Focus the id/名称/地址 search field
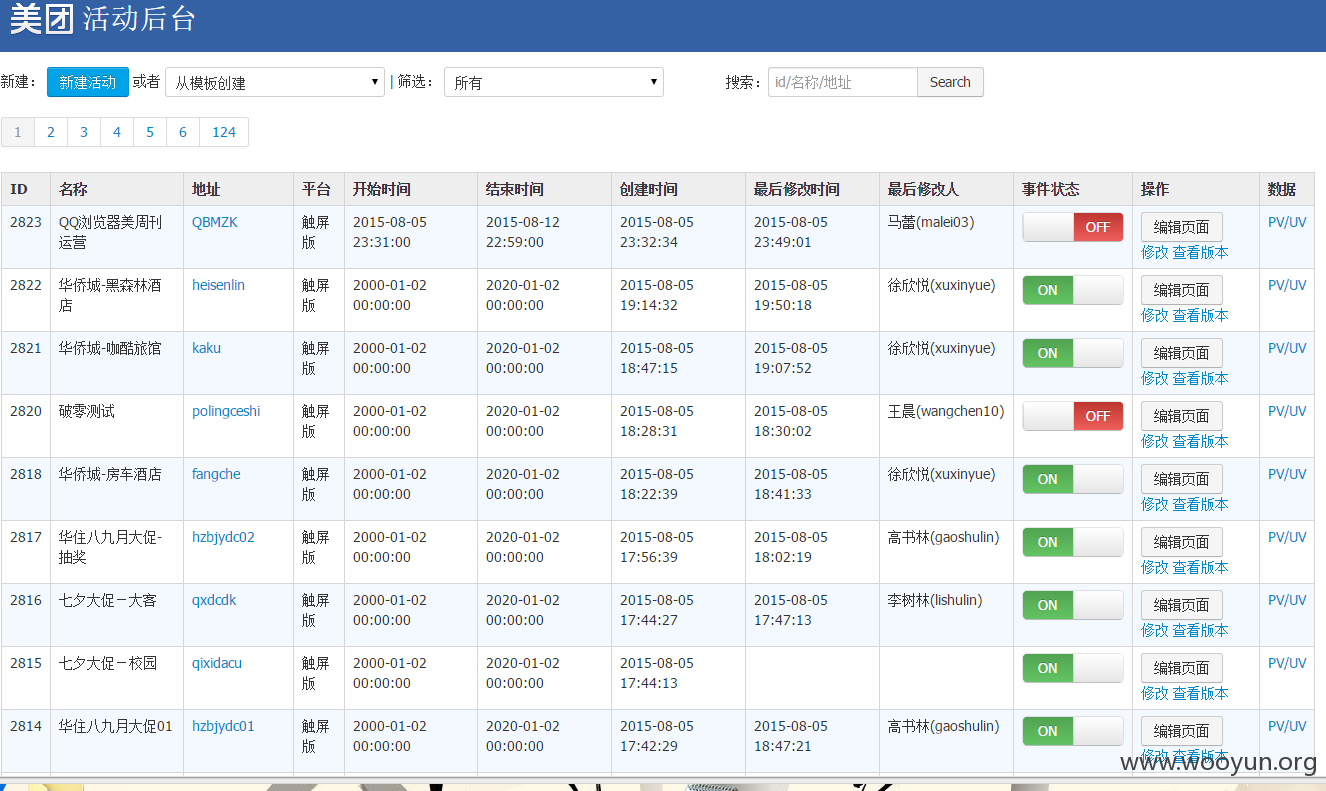 coord(843,82)
